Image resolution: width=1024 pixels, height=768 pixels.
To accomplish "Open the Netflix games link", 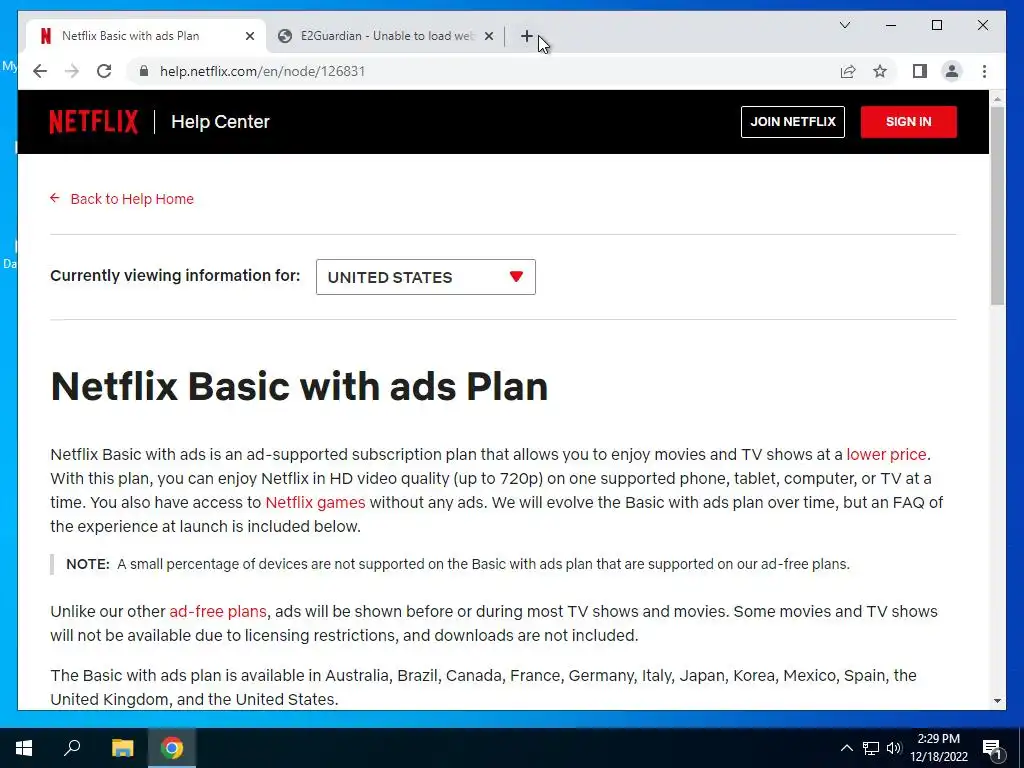I will coord(315,502).
